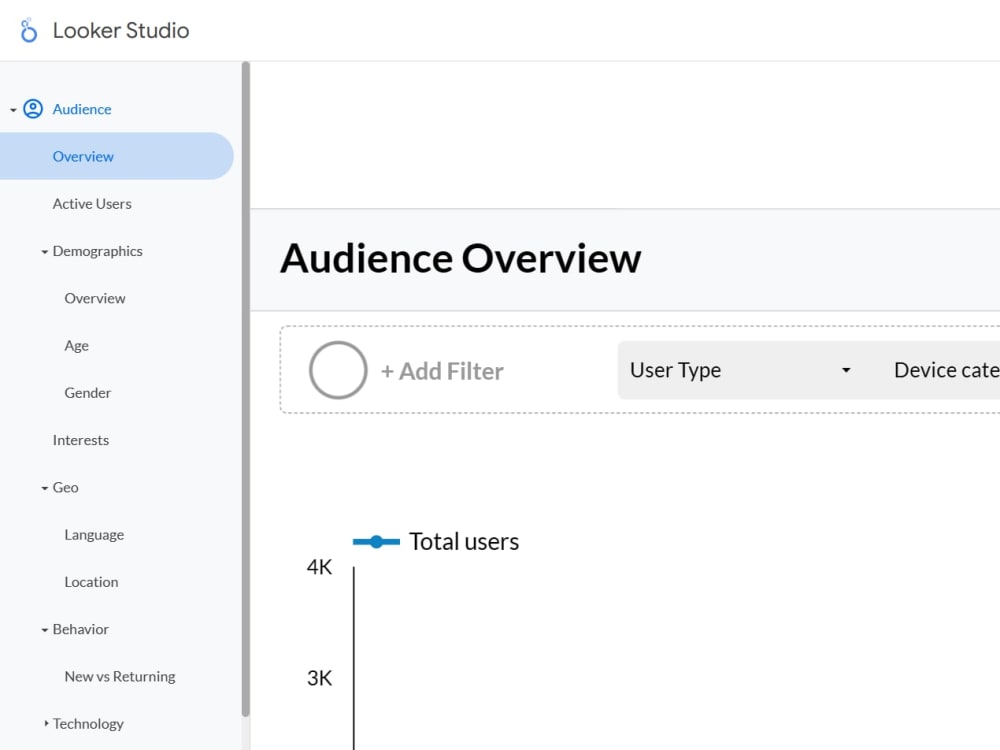This screenshot has width=1000, height=750.
Task: Collapse the Geo section
Action: tap(43, 487)
